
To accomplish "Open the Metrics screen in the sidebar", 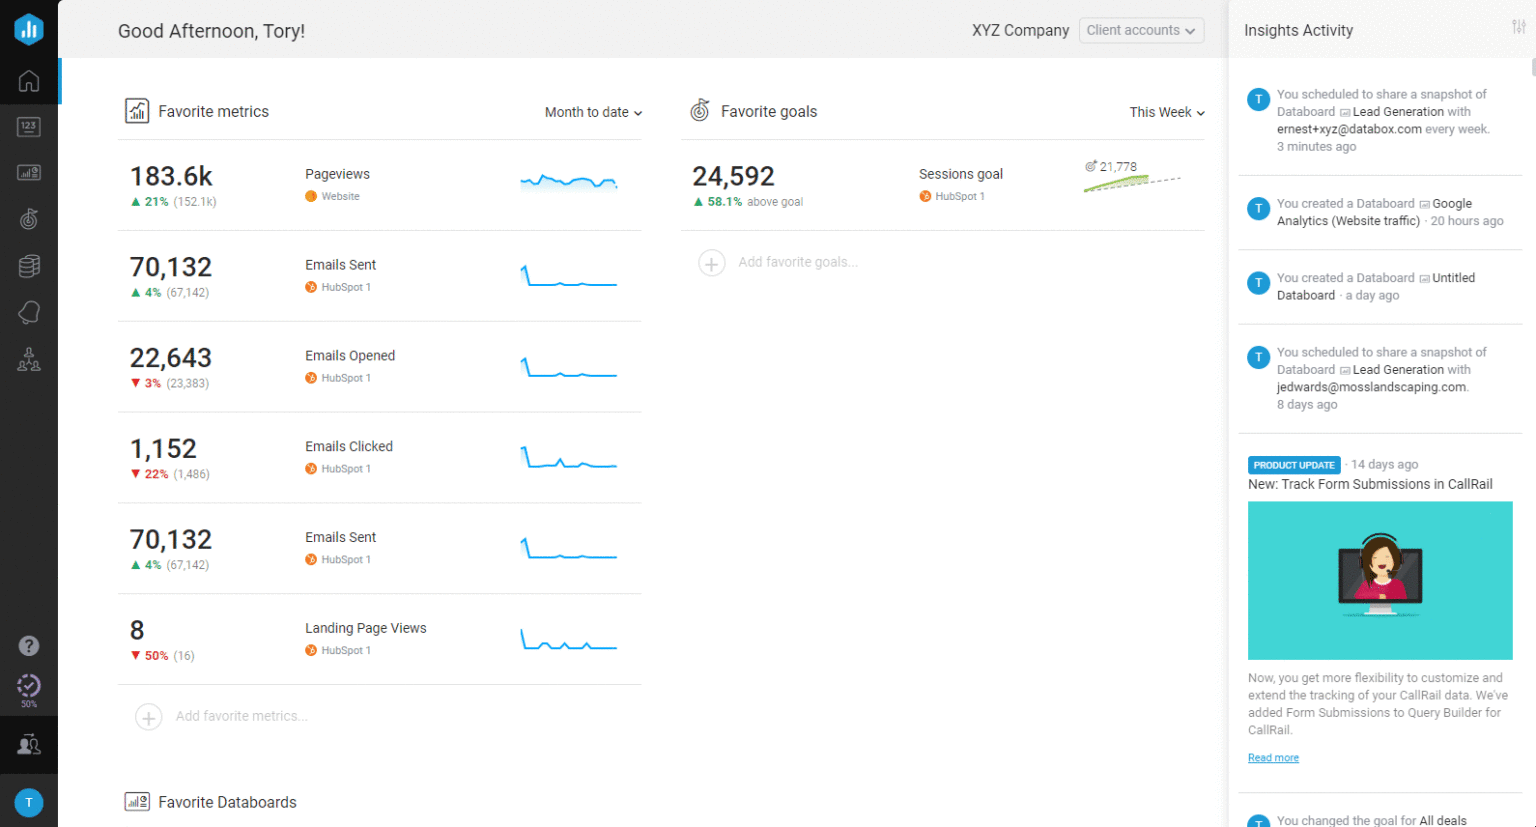I will pos(28,126).
